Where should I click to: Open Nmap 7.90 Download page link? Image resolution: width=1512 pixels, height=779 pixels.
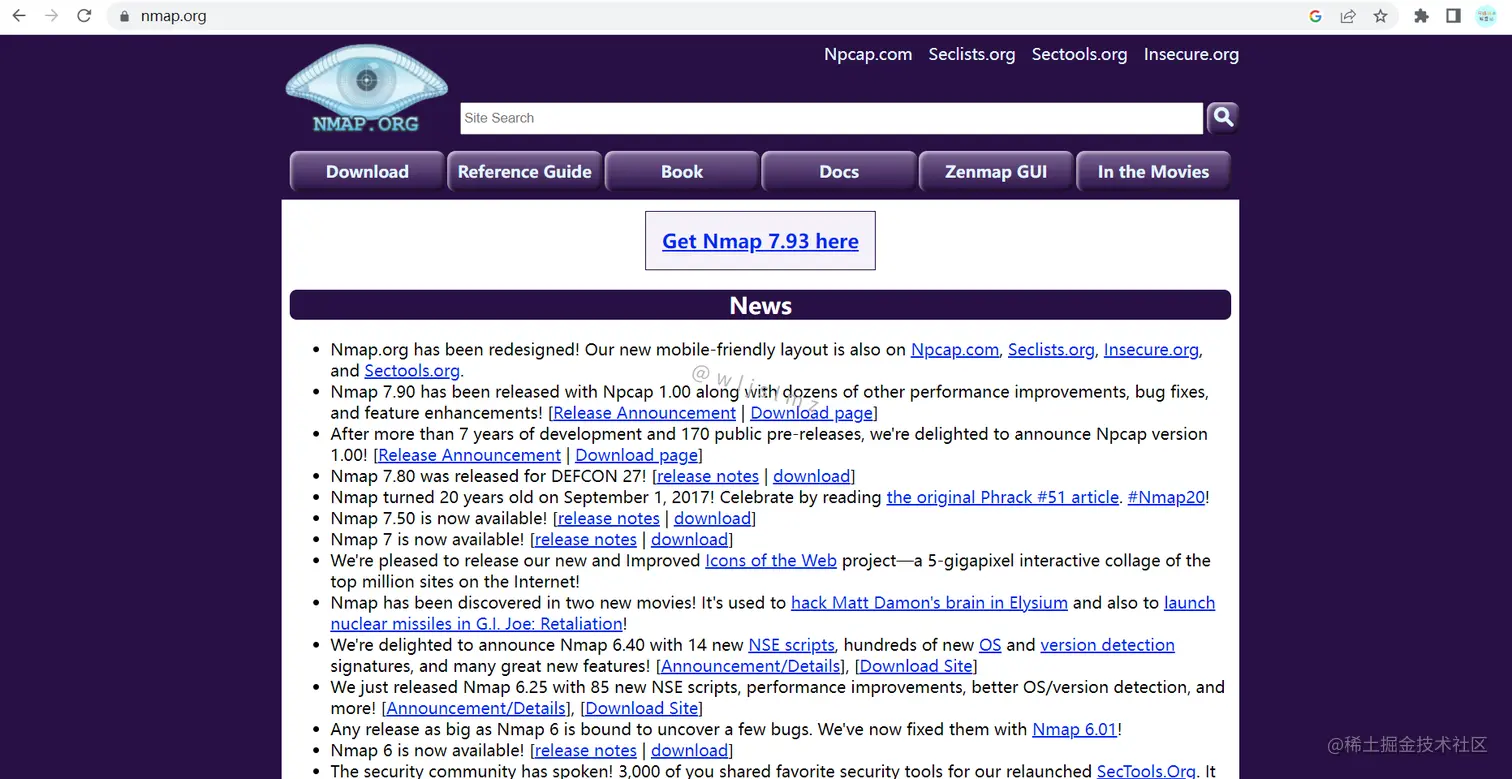[812, 413]
